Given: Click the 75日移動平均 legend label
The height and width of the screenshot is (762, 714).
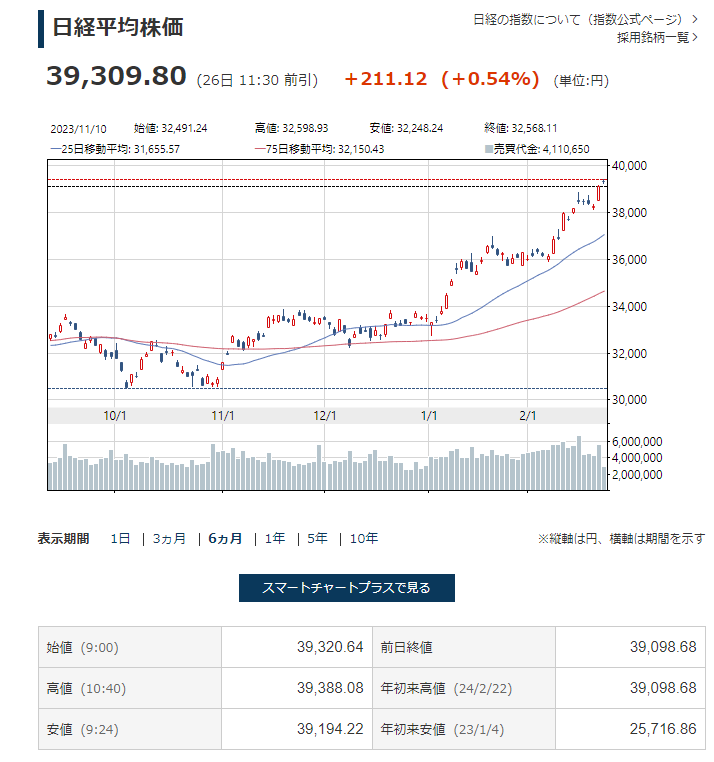Looking at the screenshot, I should coord(319,149).
